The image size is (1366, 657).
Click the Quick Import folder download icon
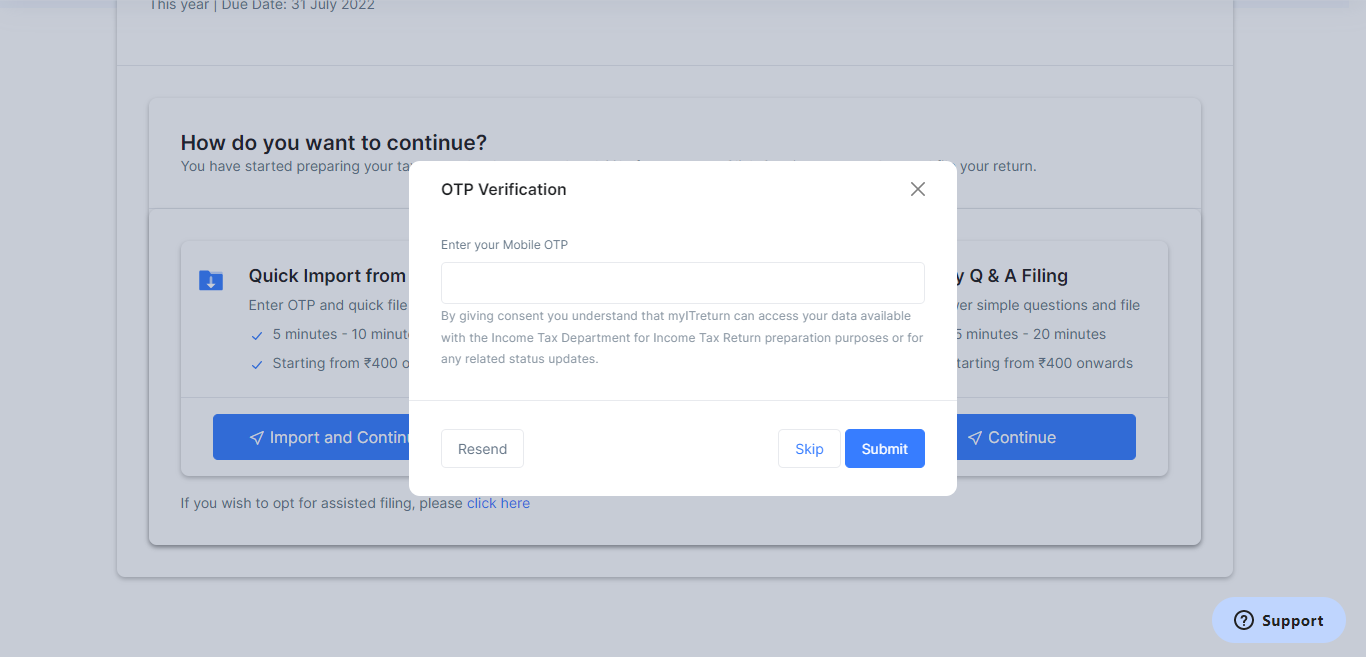pos(211,280)
